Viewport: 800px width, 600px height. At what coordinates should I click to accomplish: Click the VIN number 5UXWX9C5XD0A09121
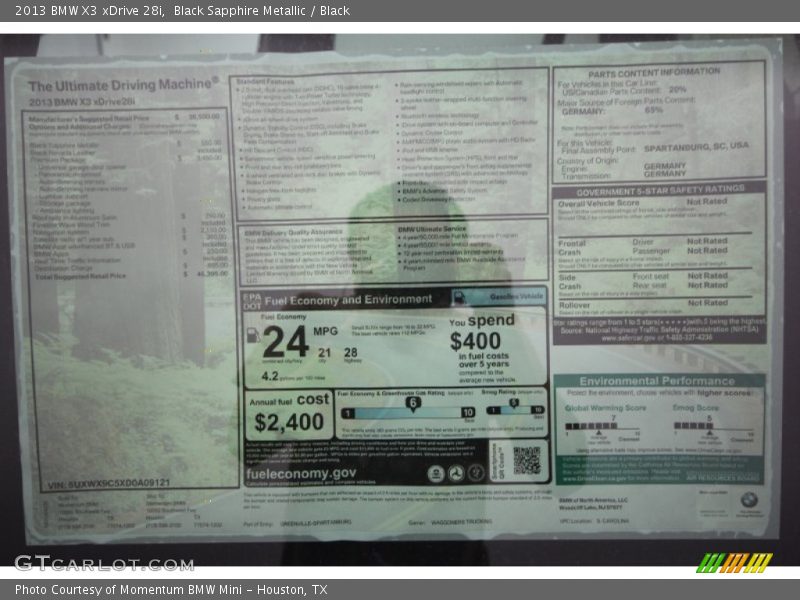coord(109,483)
